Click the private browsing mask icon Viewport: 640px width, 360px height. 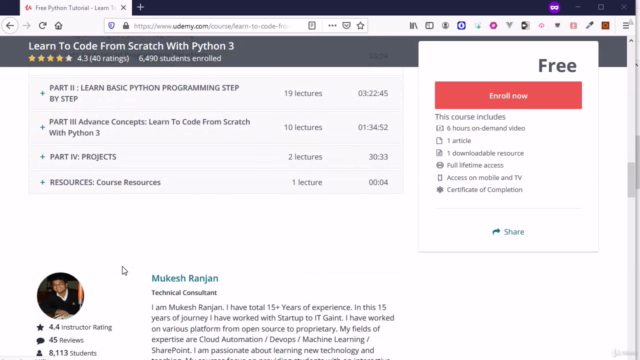click(x=554, y=7)
